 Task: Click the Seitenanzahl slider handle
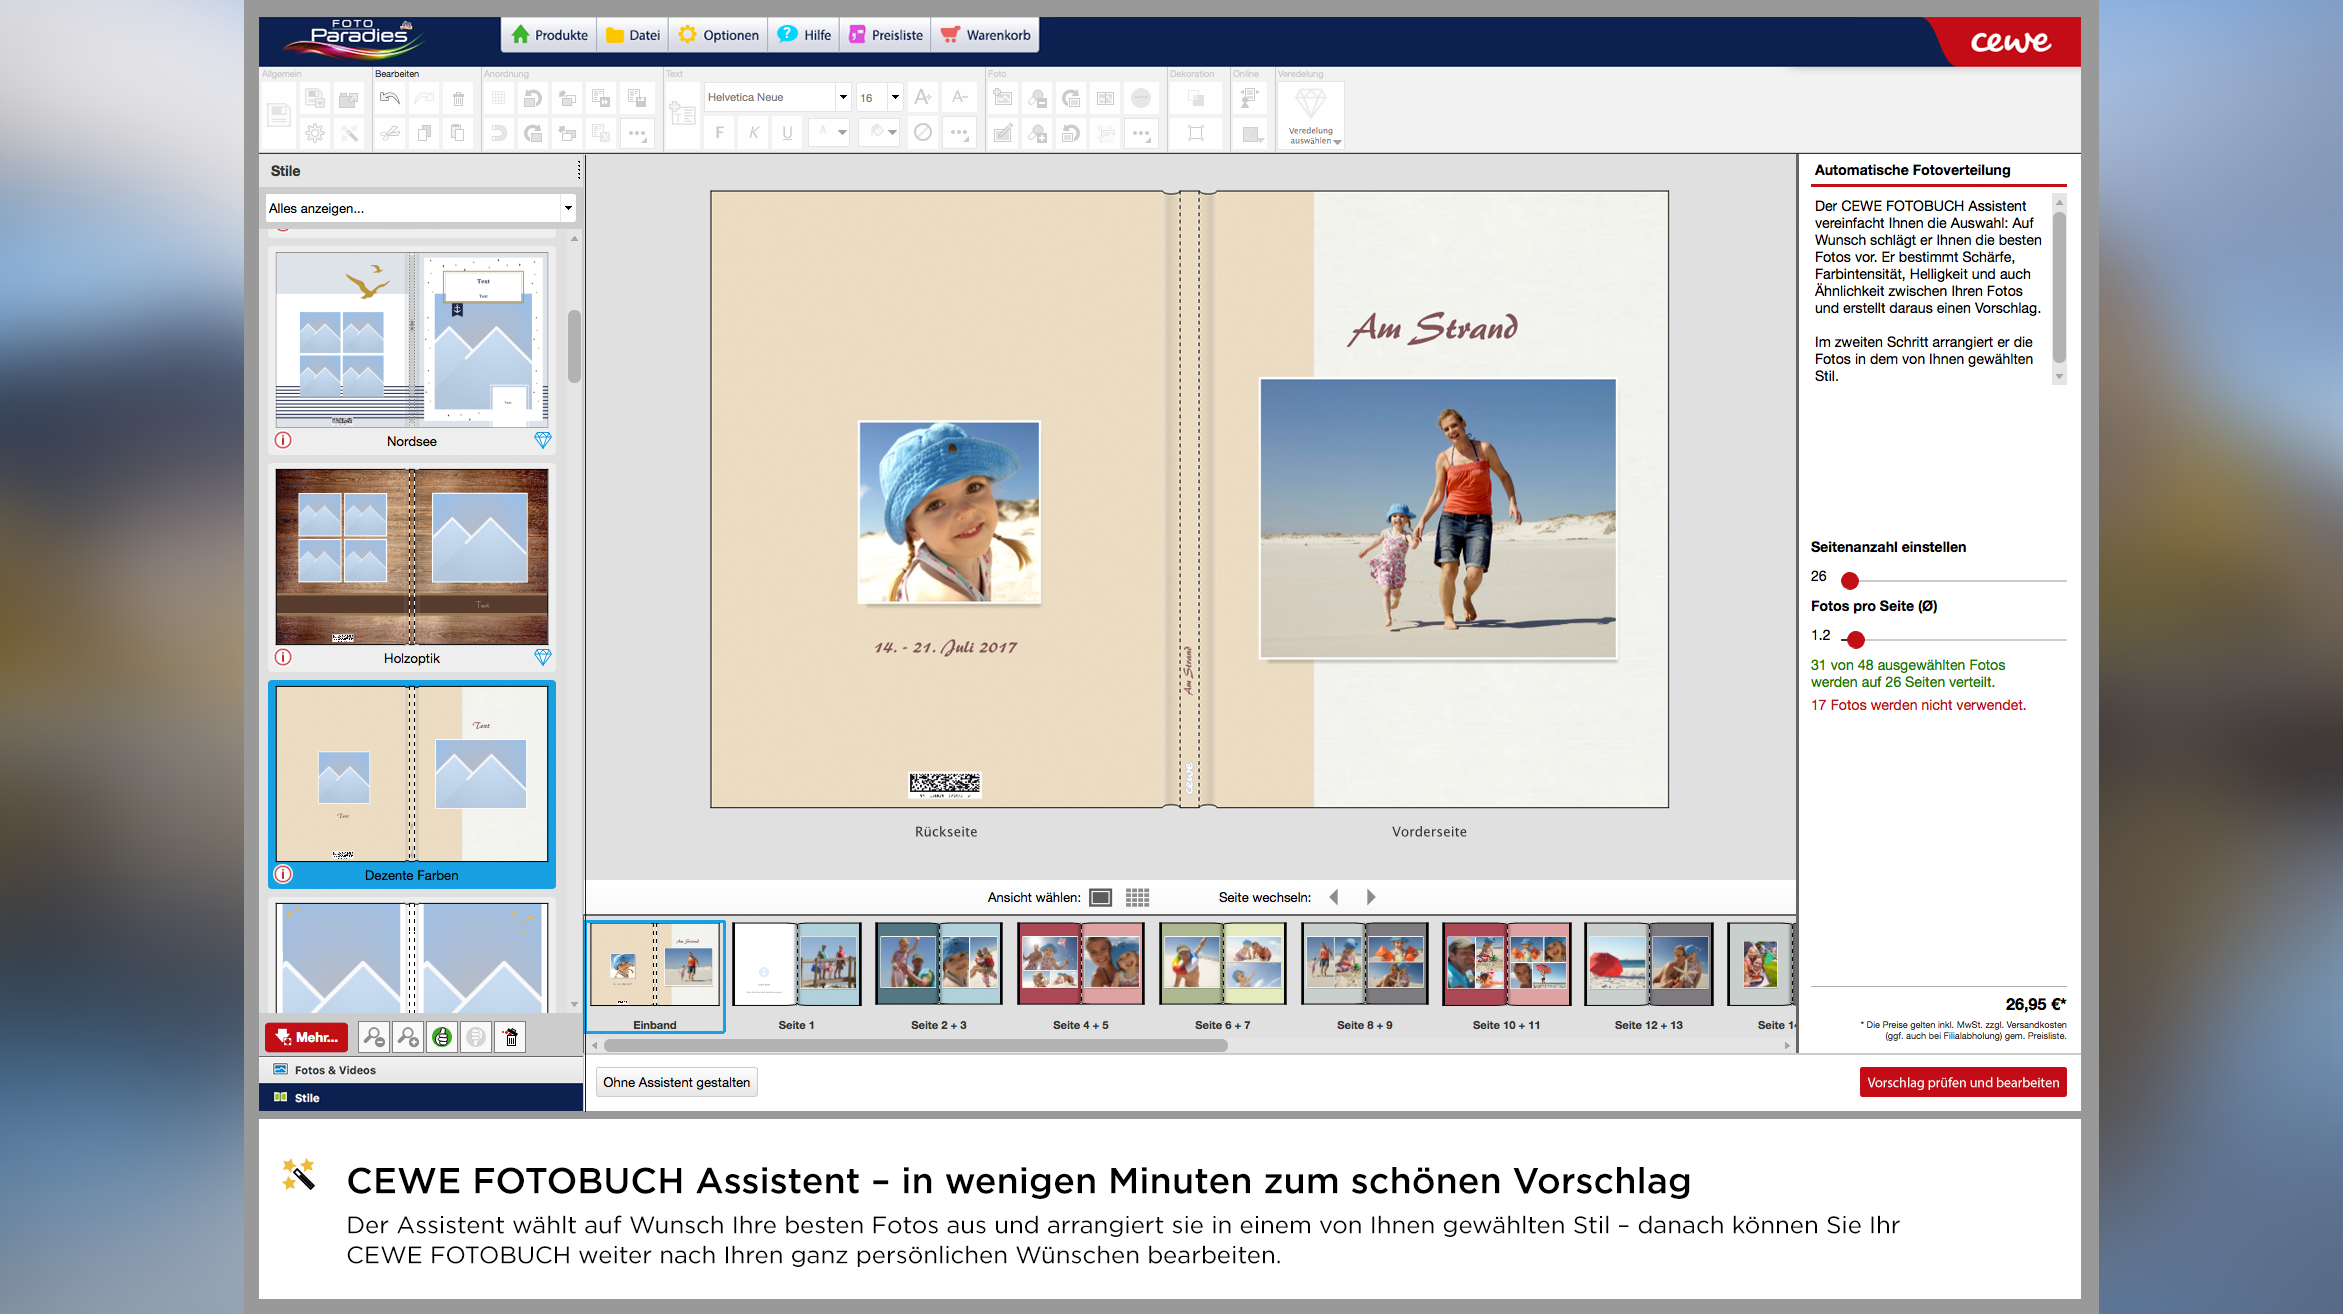(x=1850, y=580)
